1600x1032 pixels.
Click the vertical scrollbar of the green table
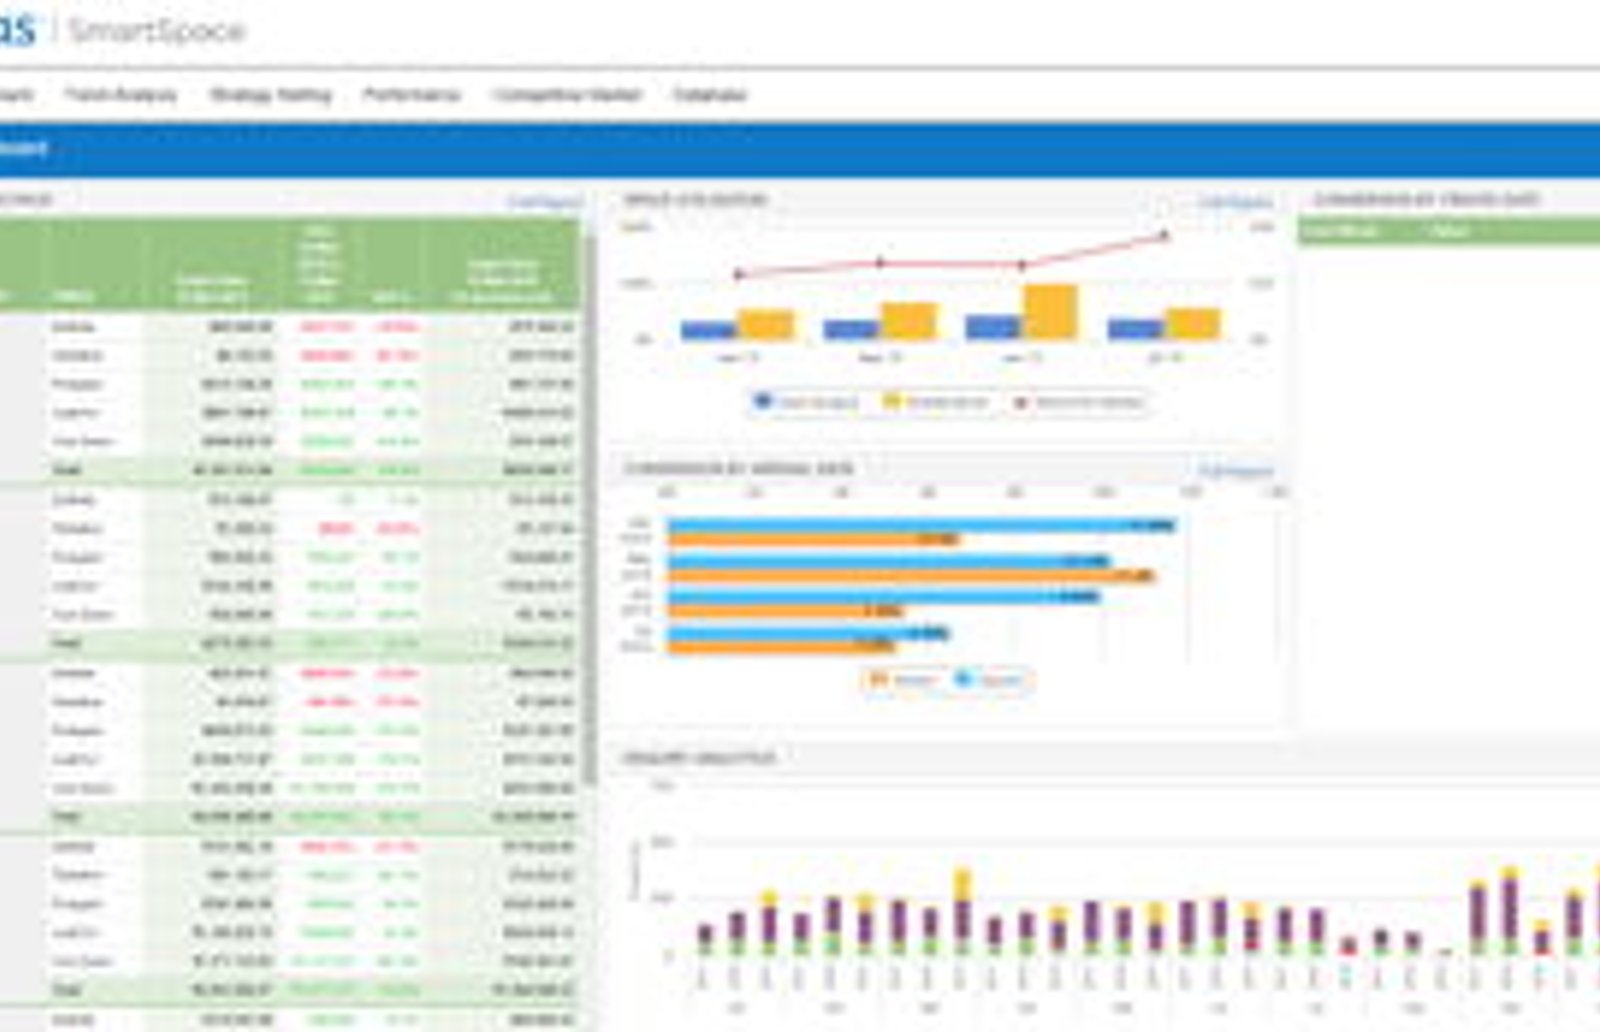pyautogui.click(x=592, y=510)
